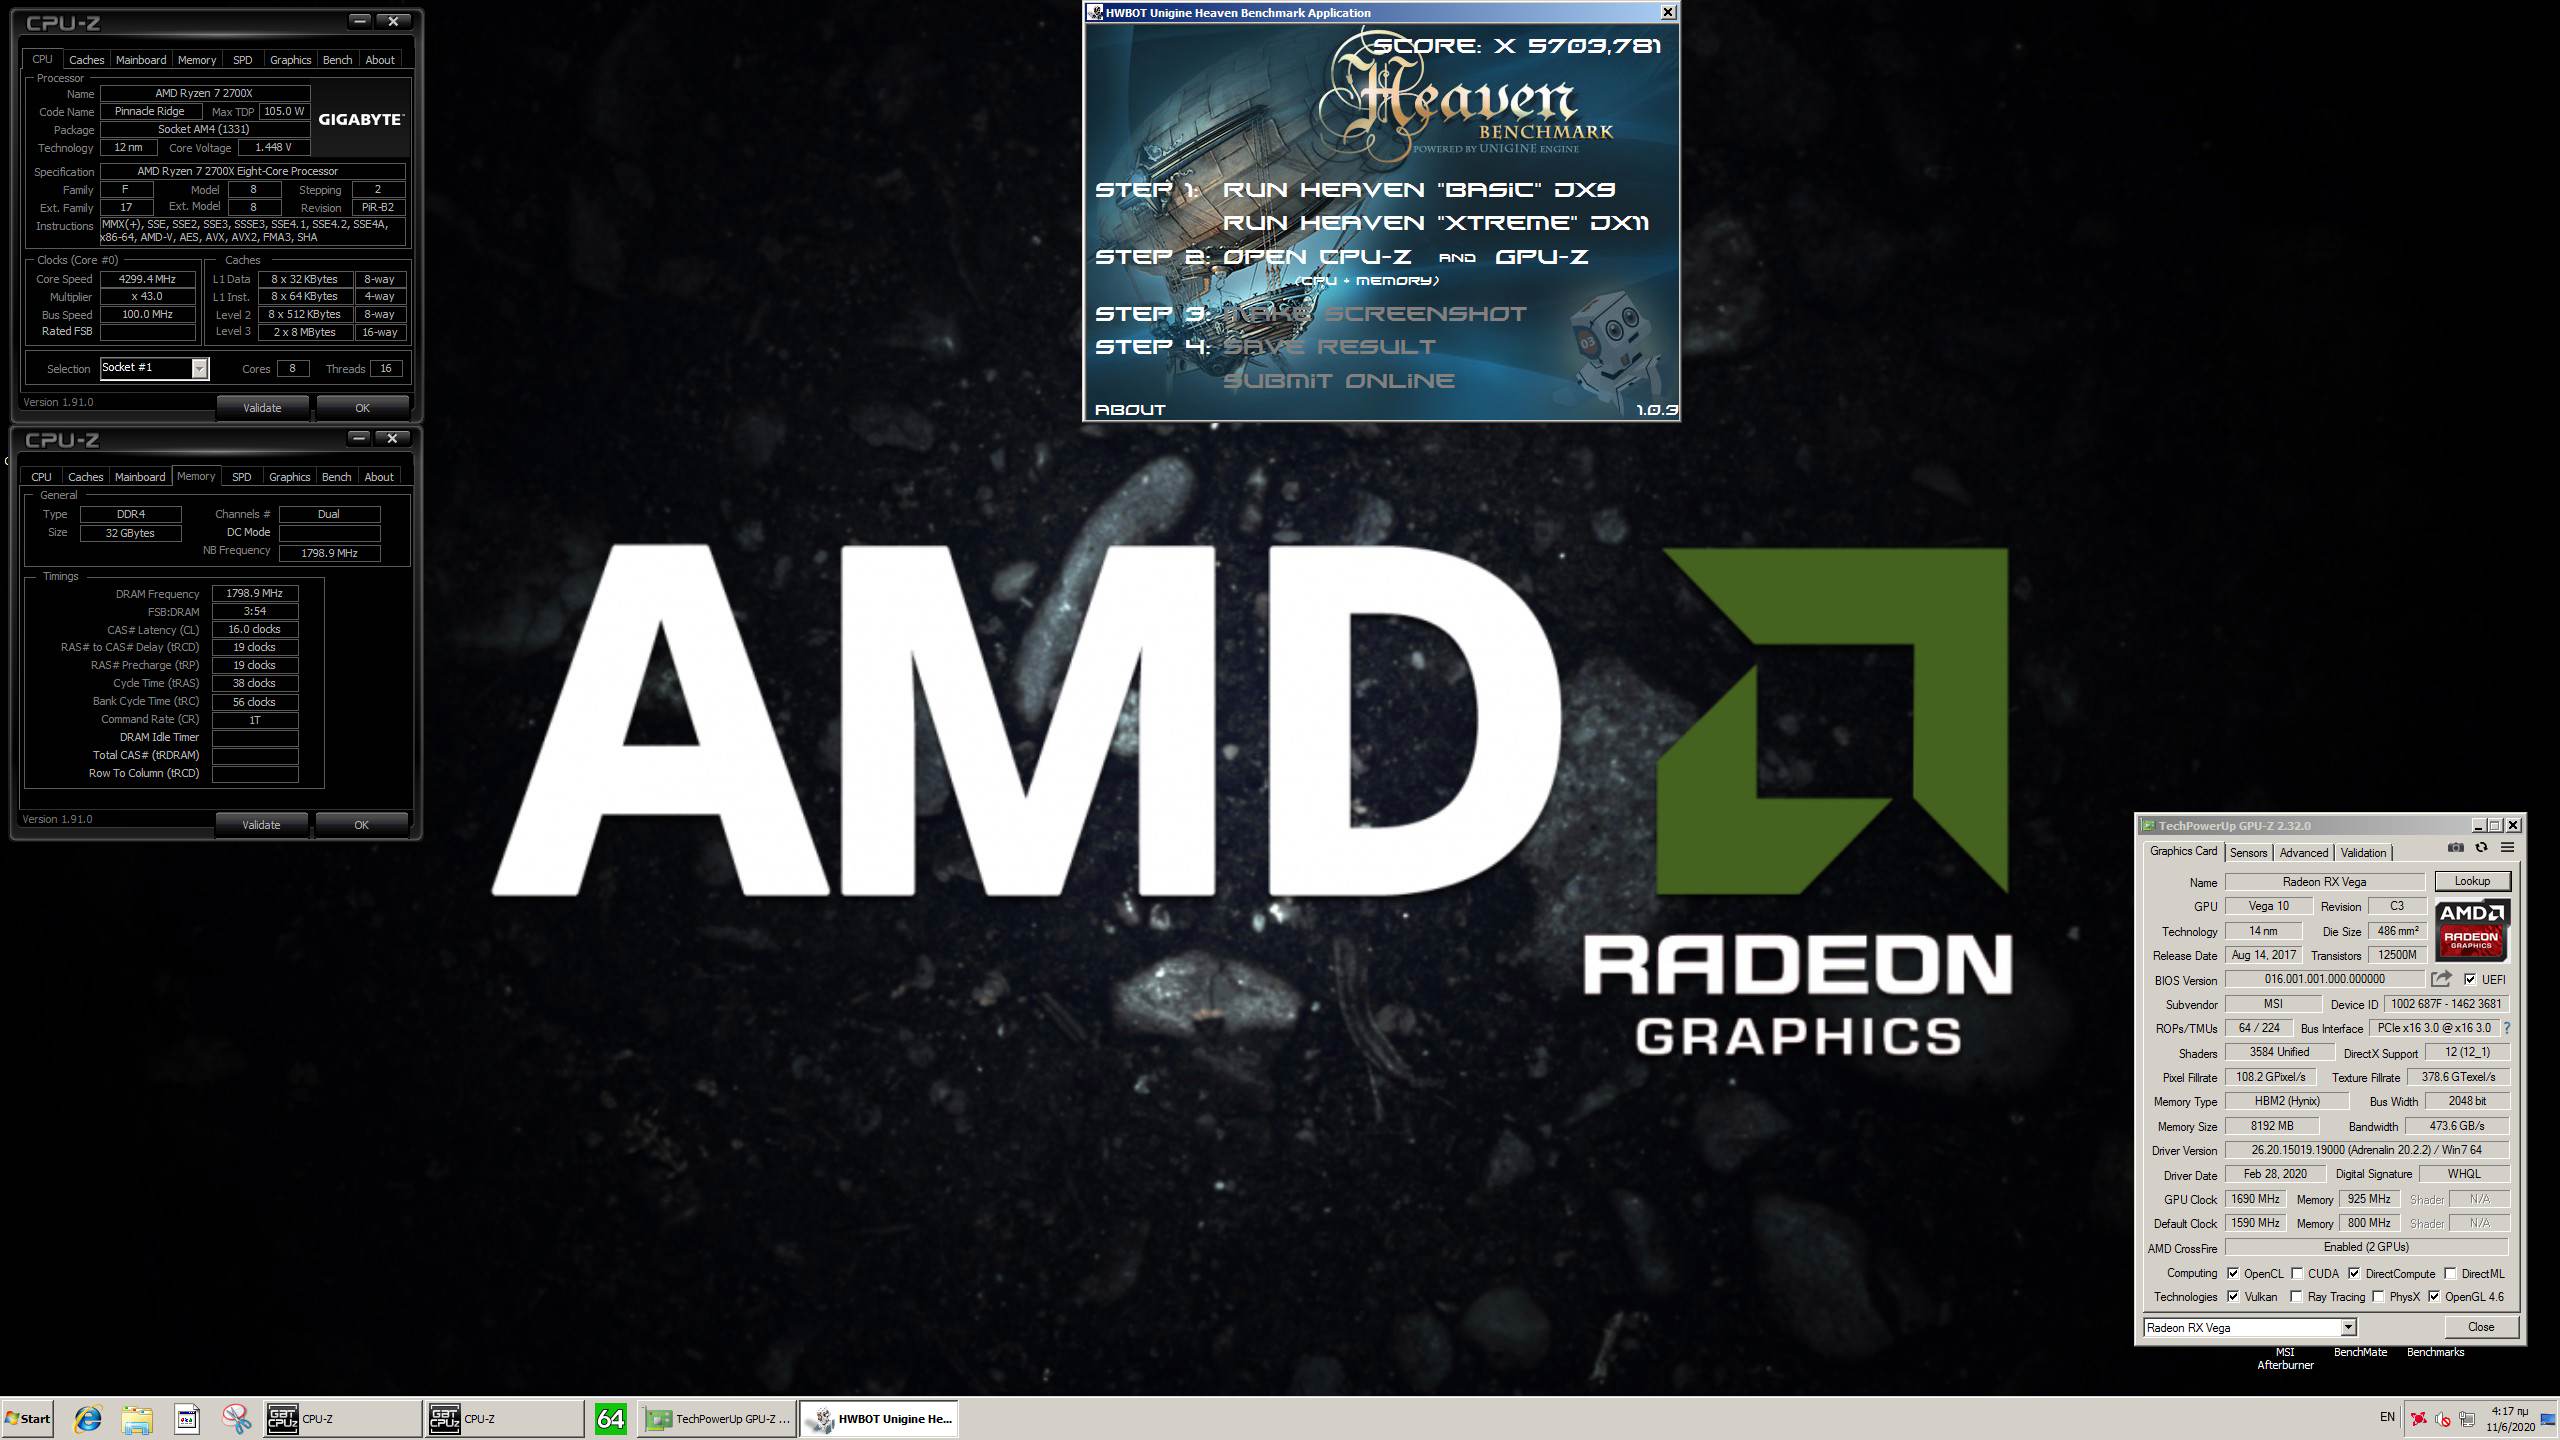2560x1440 pixels.
Task: Click Run Heaven "Xtreme" DX11 option
Action: coord(1436,223)
